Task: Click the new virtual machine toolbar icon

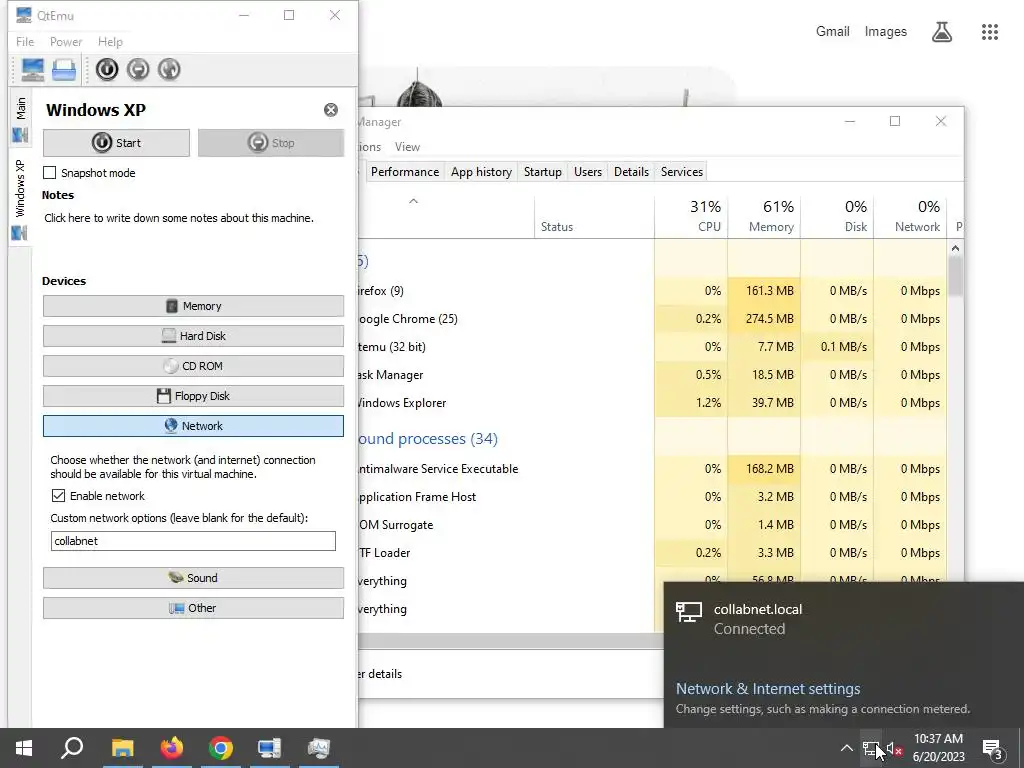Action: pos(33,69)
